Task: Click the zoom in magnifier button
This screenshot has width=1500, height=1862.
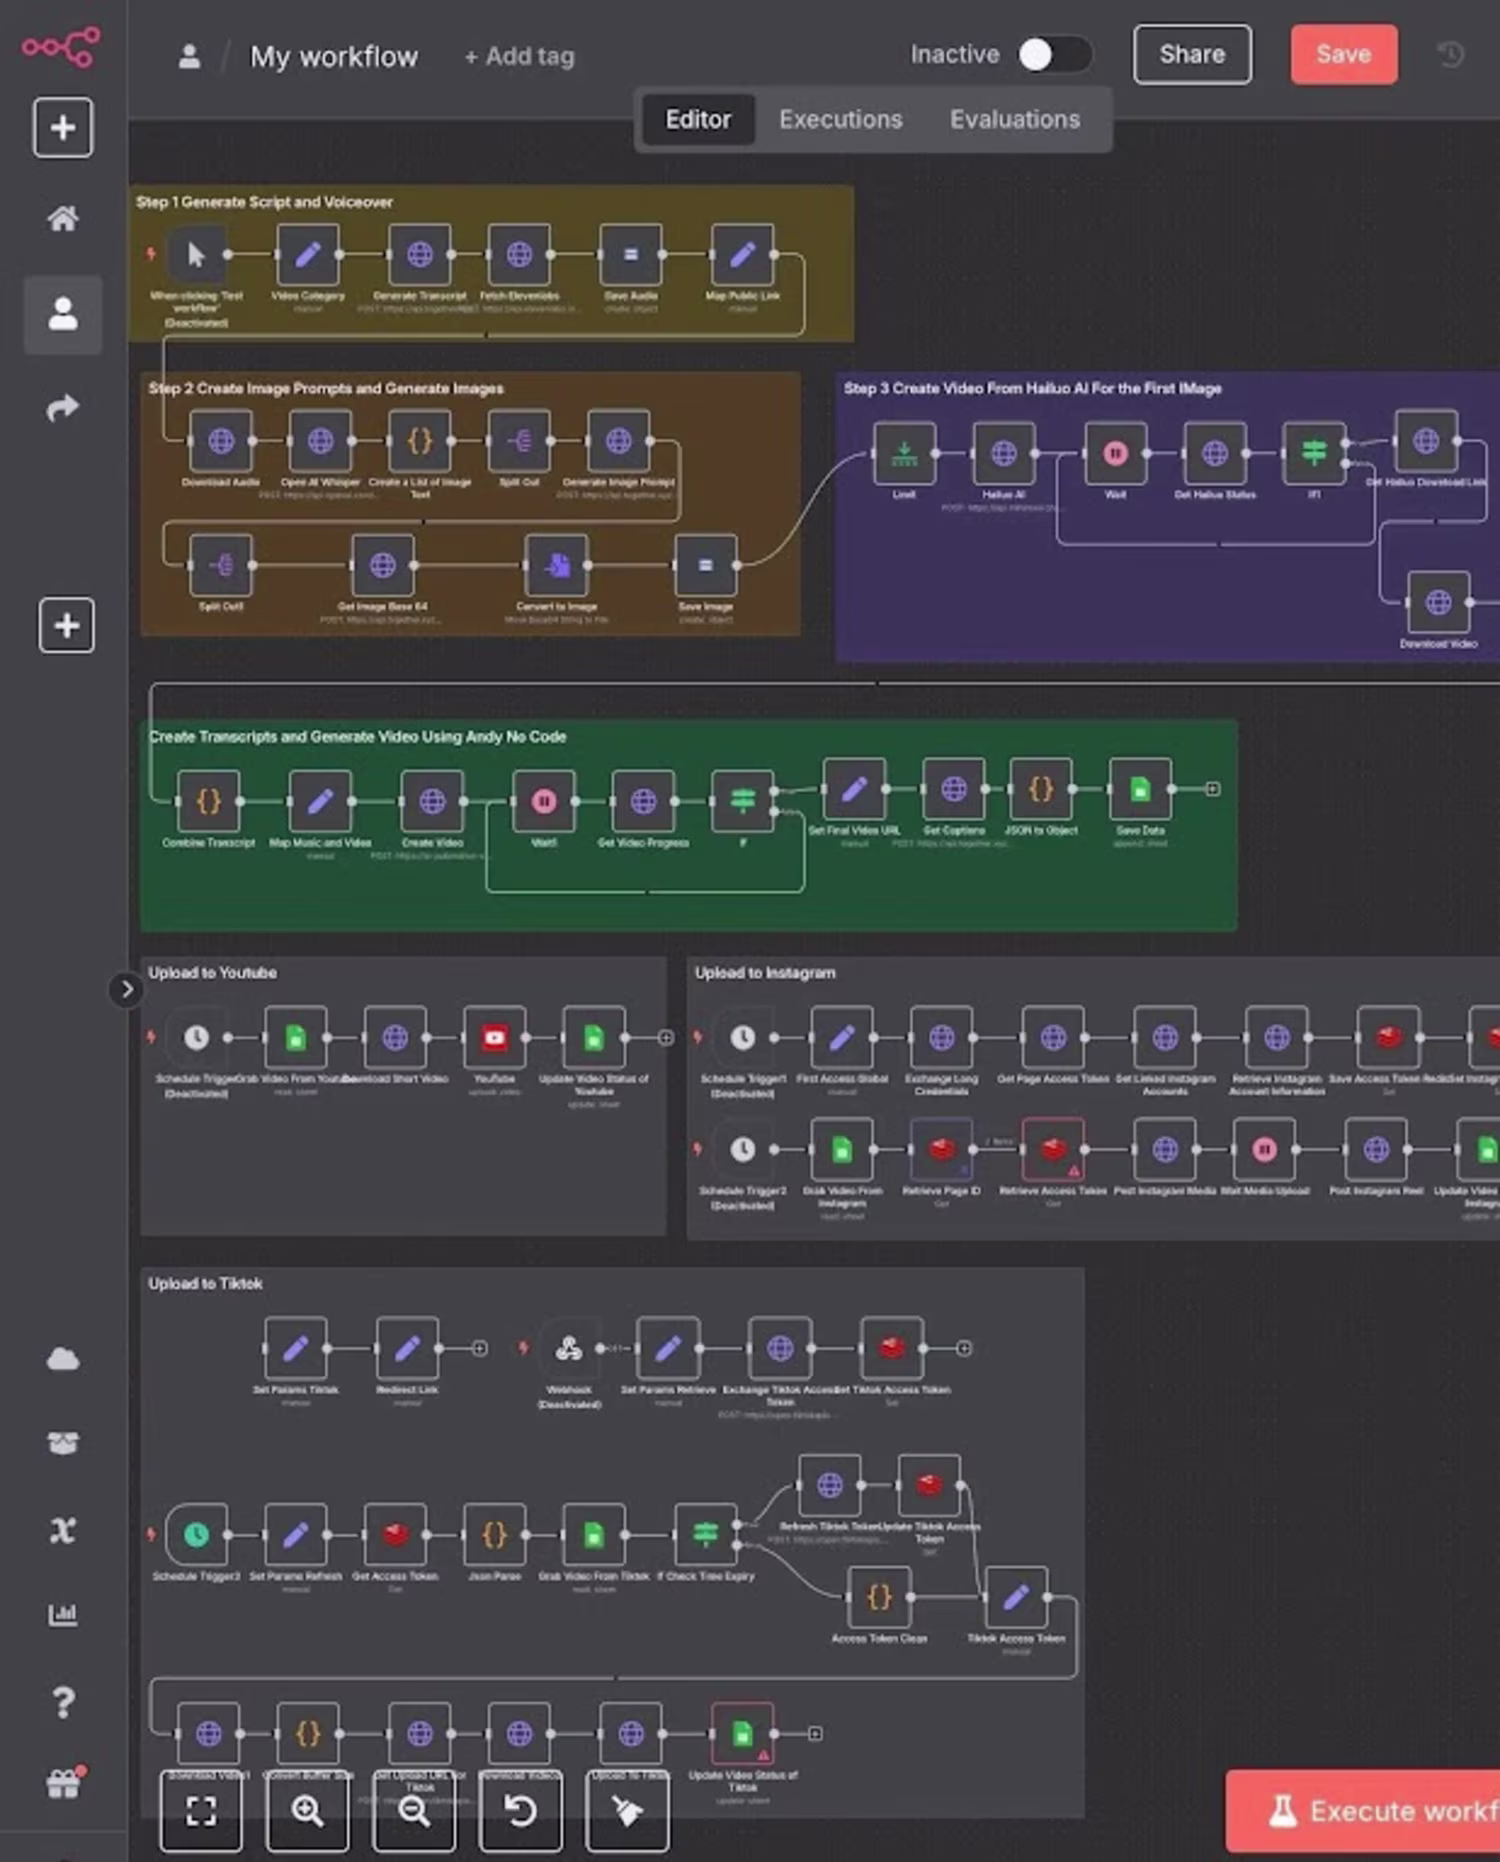Action: click(x=307, y=1810)
